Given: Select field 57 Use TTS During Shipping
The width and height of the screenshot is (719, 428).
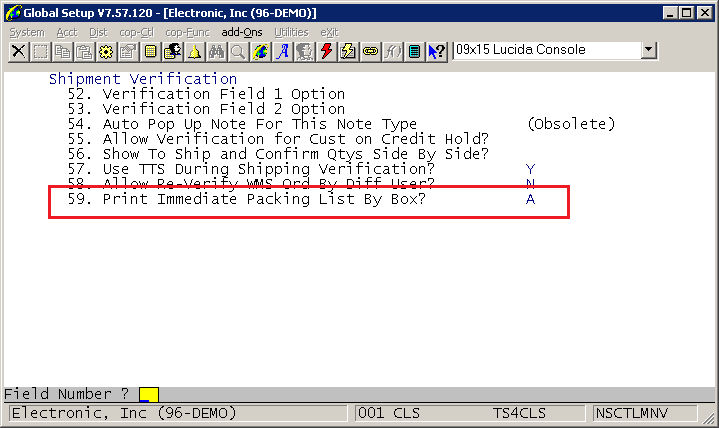Looking at the screenshot, I should [251, 169].
